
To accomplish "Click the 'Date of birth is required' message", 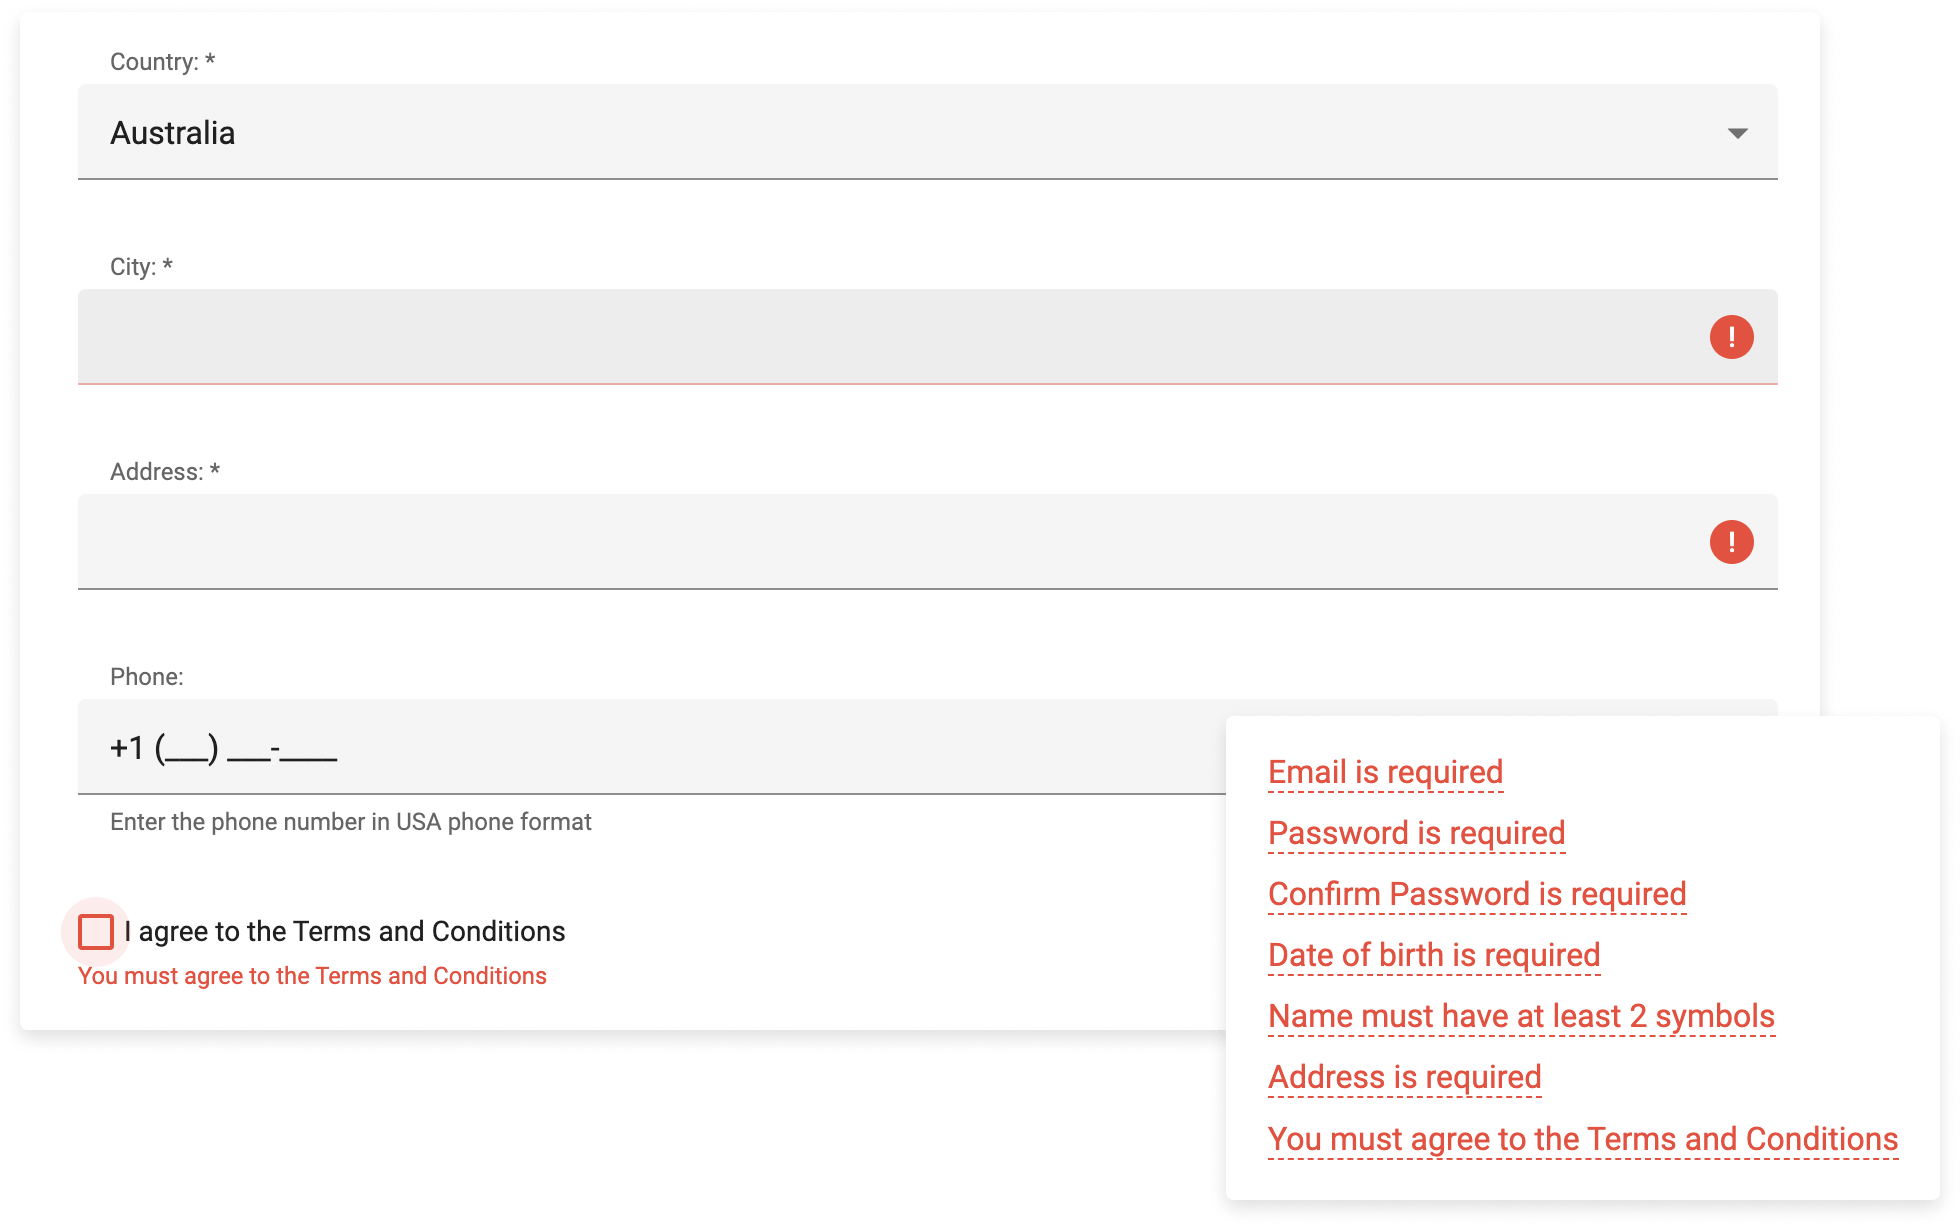I will tap(1433, 955).
